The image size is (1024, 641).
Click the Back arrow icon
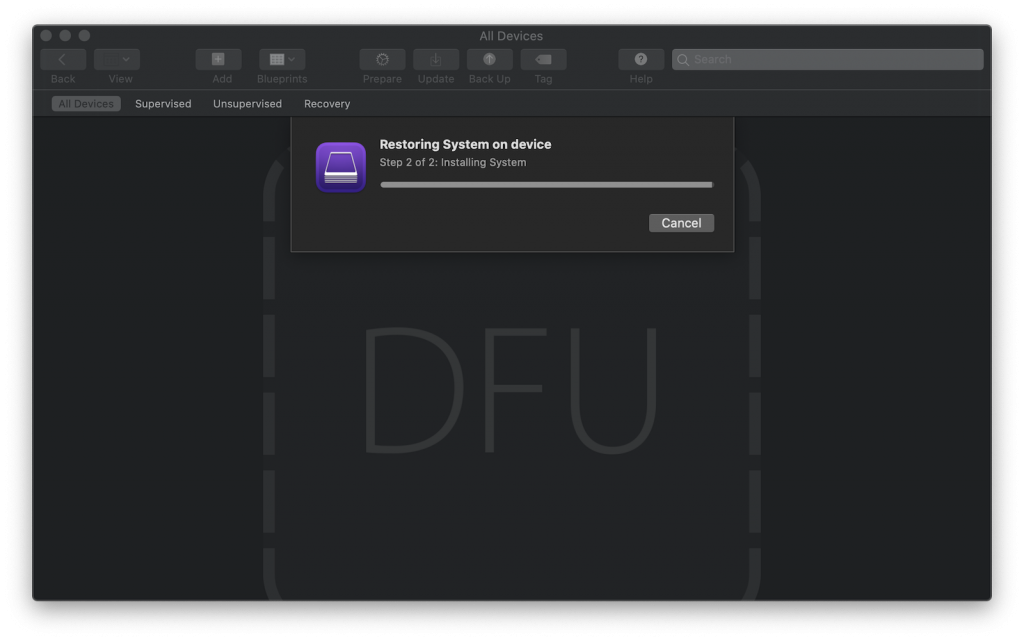pyautogui.click(x=62, y=59)
